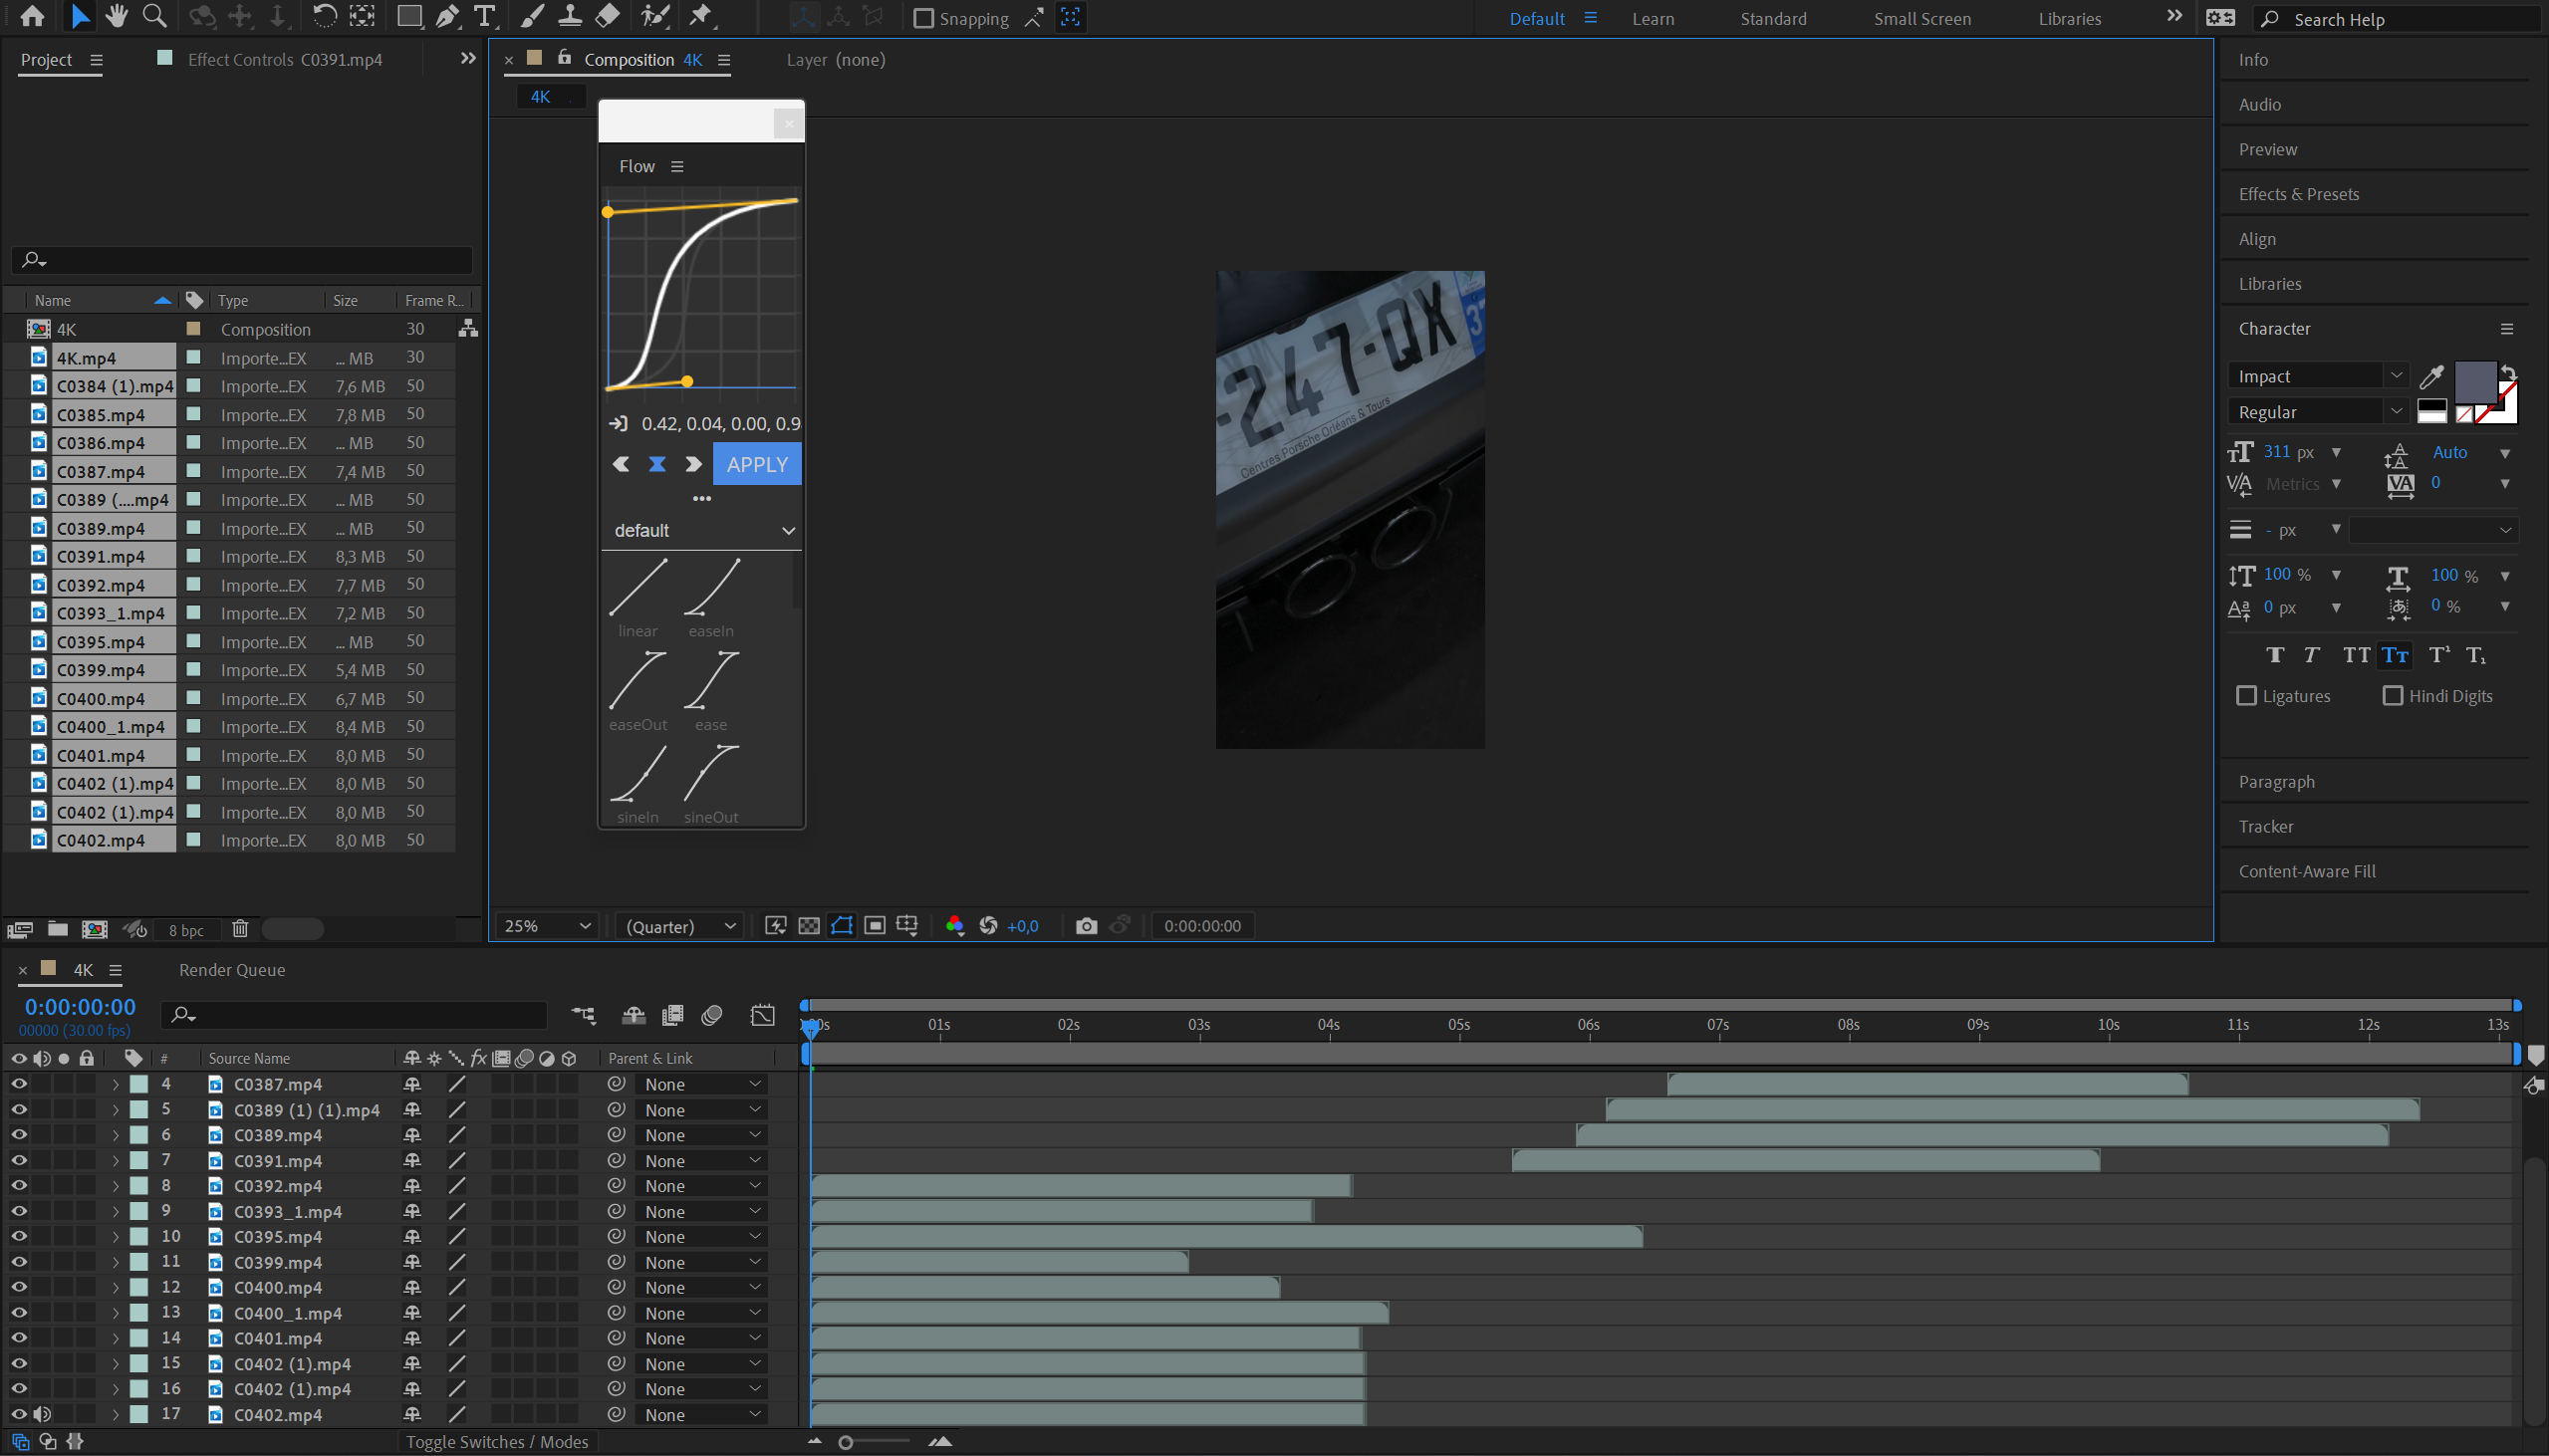Viewport: 2549px width, 1456px height.
Task: Expand layer 8 C0392.mp4 properties
Action: pos(115,1185)
